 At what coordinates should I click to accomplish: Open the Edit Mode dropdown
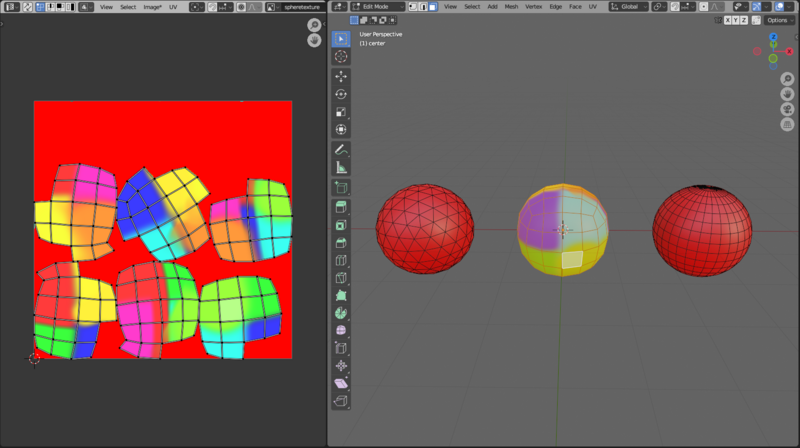(x=379, y=6)
